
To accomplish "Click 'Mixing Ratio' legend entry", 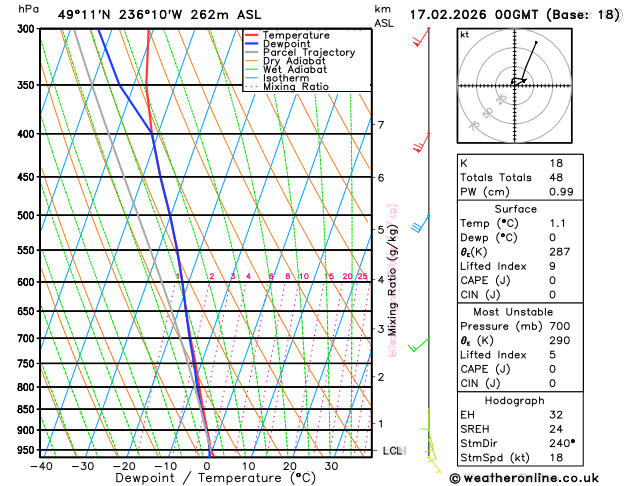I will pos(296,87).
